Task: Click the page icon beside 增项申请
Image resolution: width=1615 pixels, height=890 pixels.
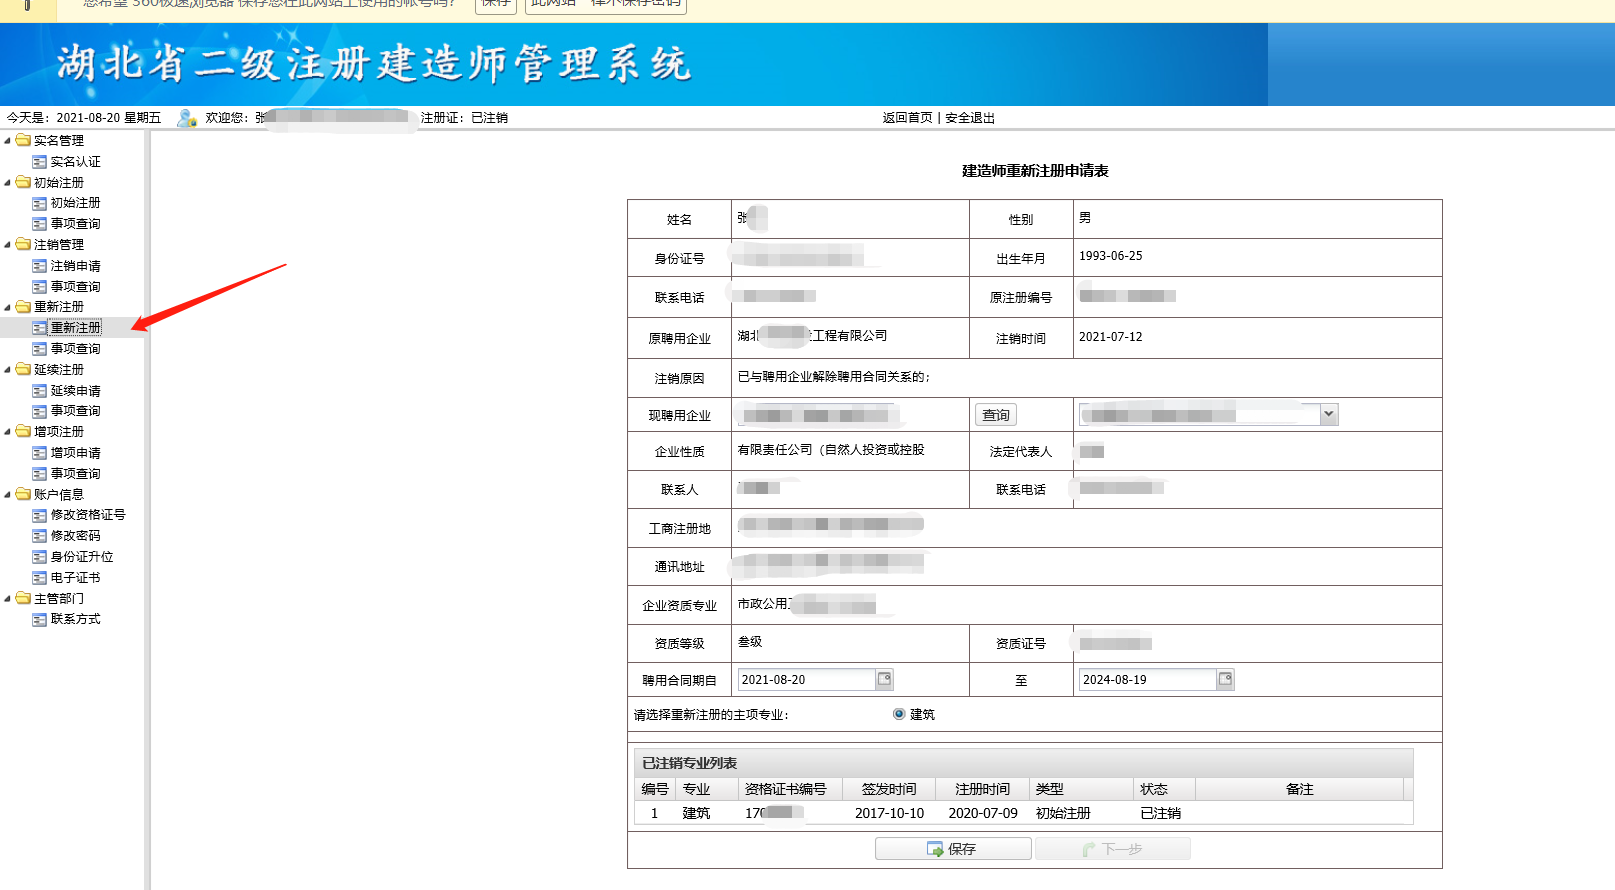Action: point(39,453)
